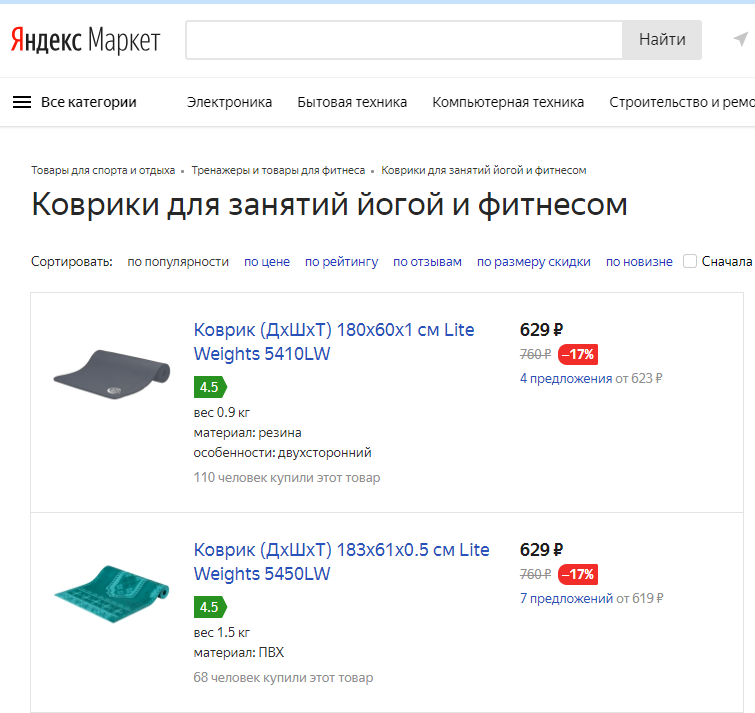The height and width of the screenshot is (713, 755).
Task: Click the Найти search button
Action: (662, 40)
